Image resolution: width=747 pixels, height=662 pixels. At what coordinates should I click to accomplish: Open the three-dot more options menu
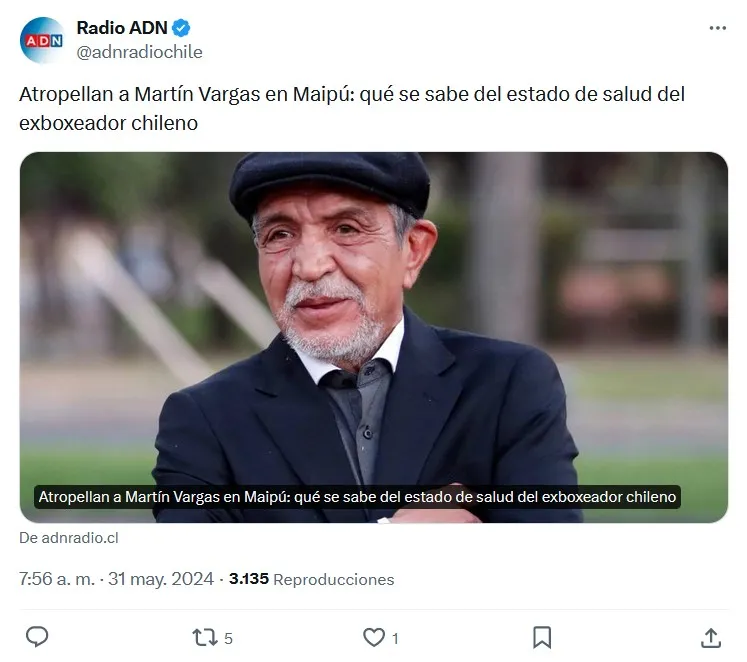pyautogui.click(x=717, y=28)
